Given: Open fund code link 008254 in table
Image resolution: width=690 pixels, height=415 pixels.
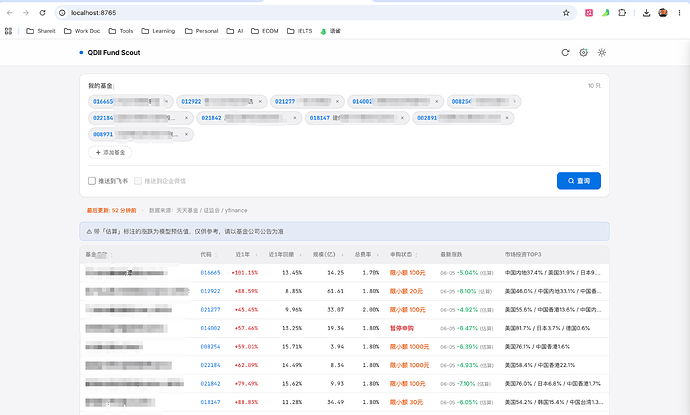Looking at the screenshot, I should tap(210, 347).
